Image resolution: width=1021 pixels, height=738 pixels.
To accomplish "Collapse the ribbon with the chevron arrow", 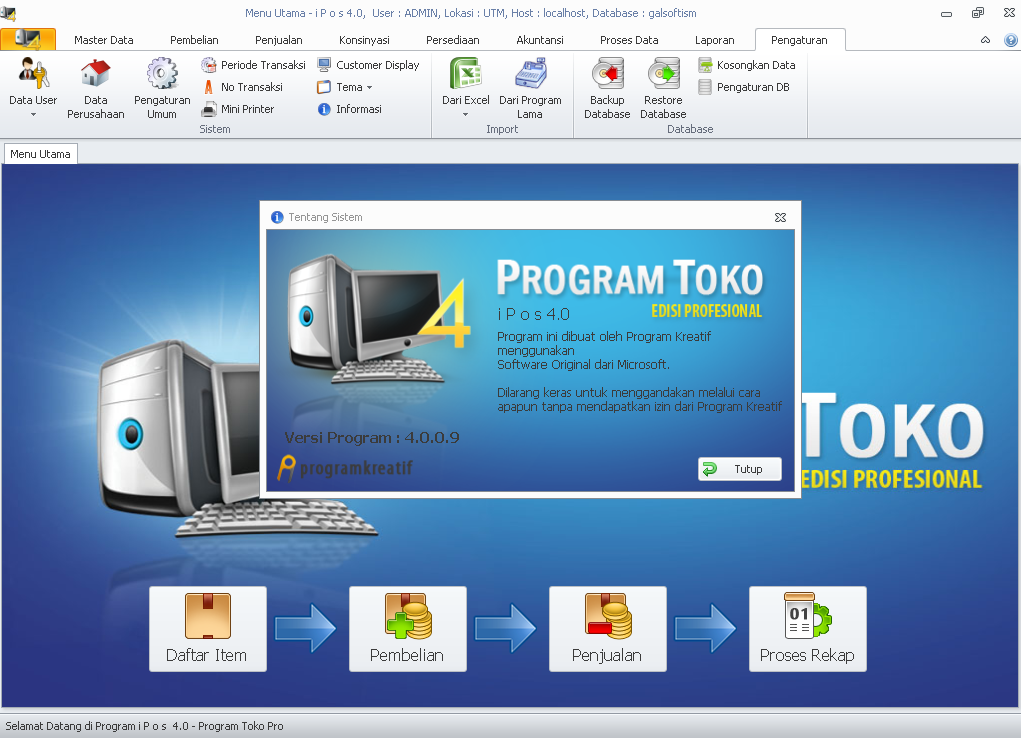I will point(985,40).
